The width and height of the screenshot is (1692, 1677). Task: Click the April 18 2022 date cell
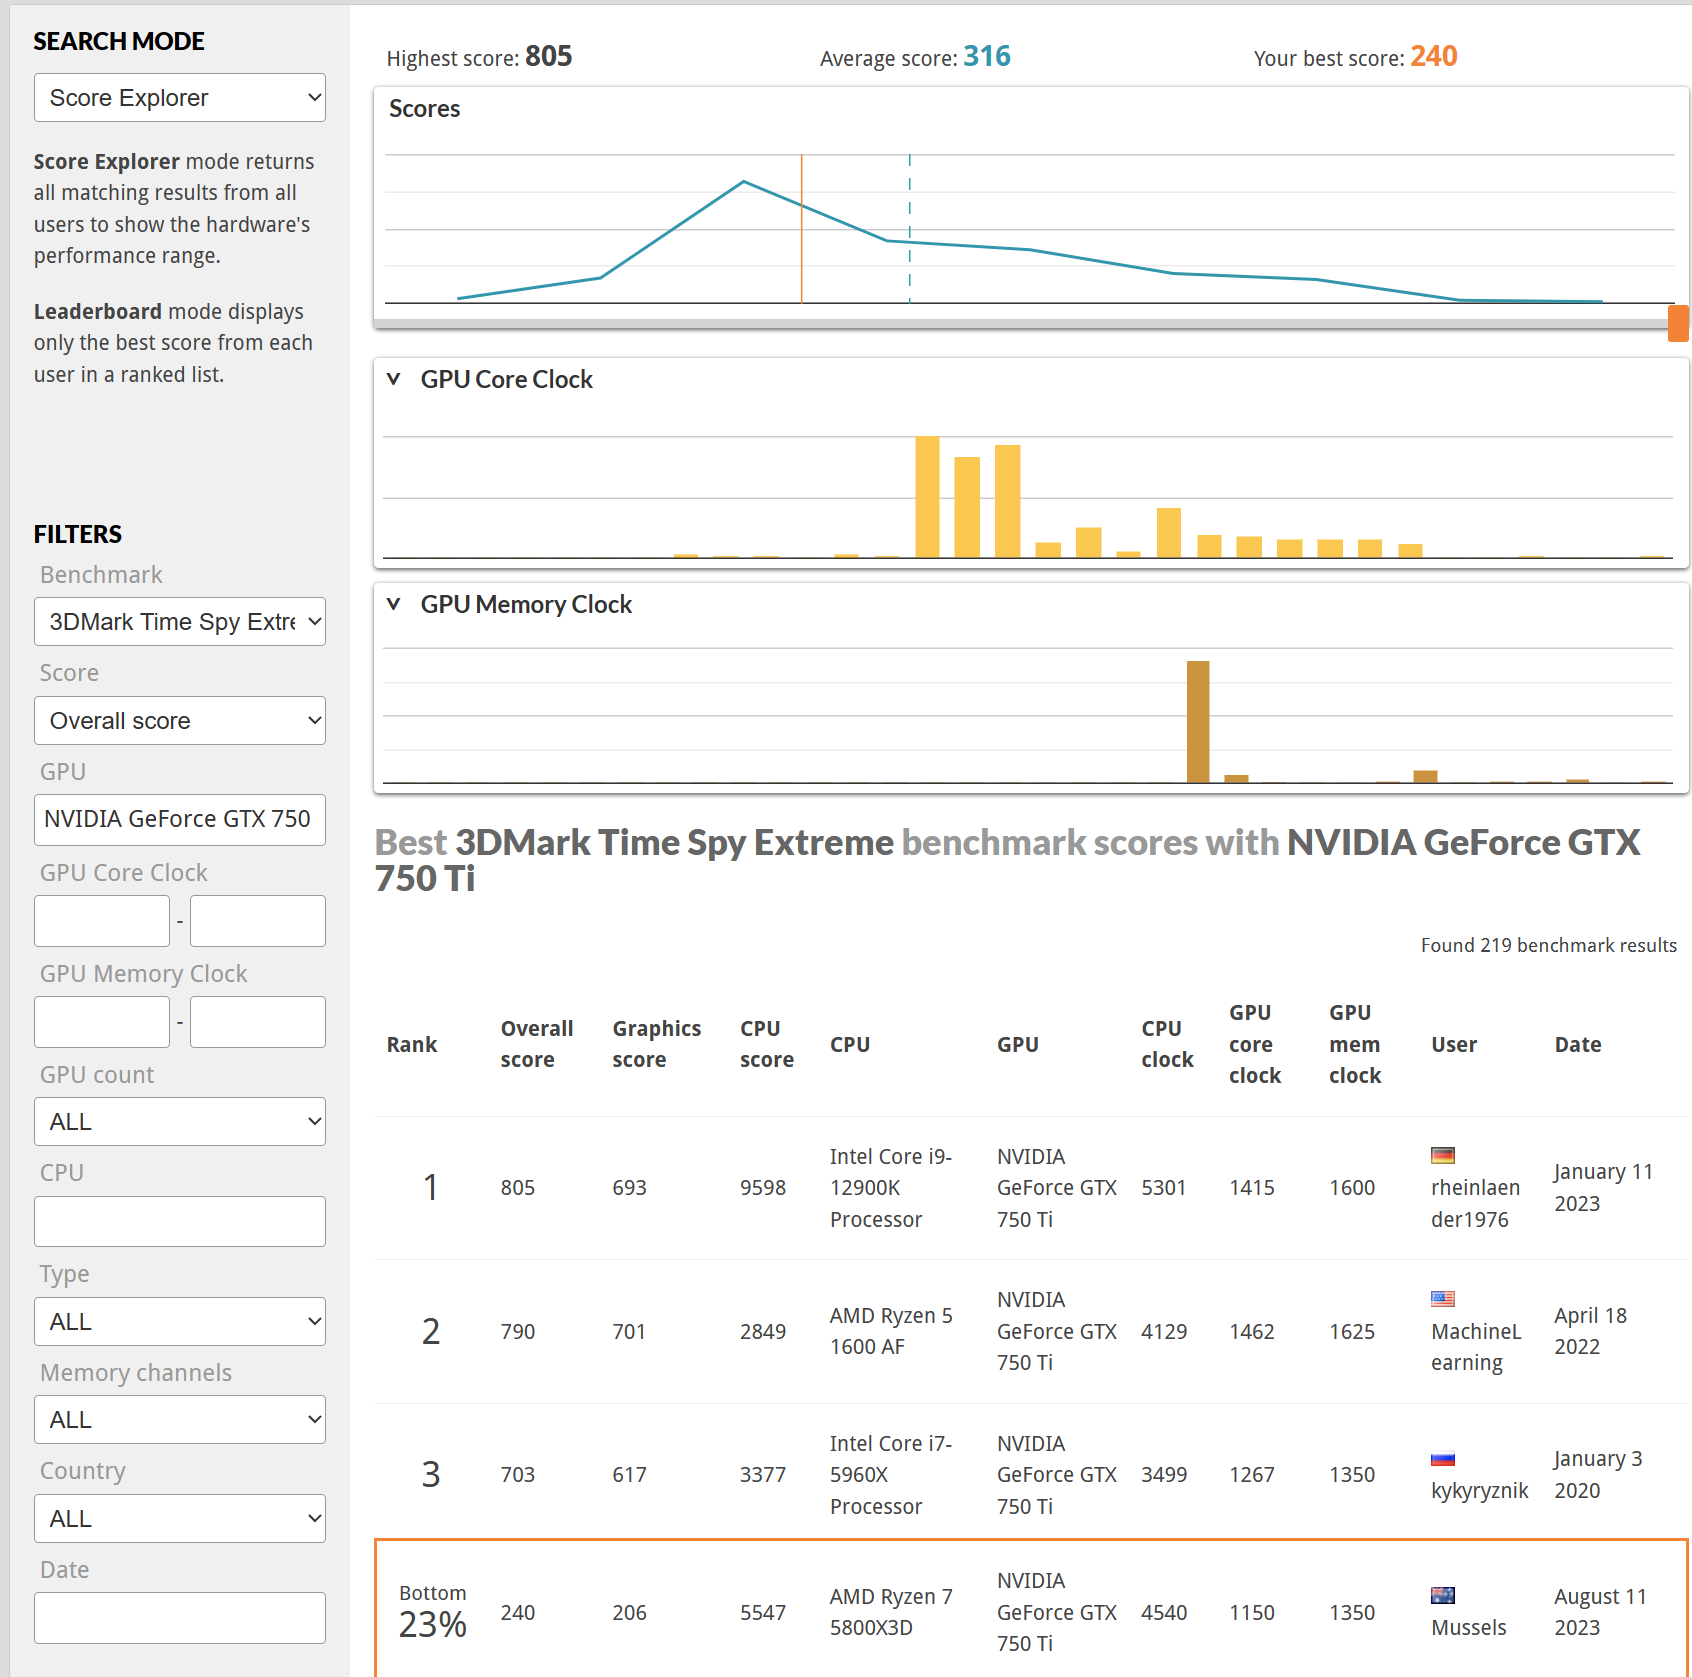point(1591,1332)
